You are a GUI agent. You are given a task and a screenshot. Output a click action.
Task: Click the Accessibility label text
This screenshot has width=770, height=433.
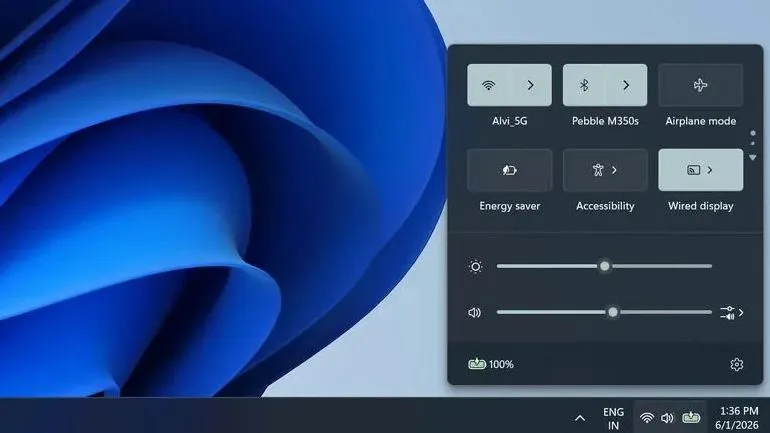[x=605, y=206]
